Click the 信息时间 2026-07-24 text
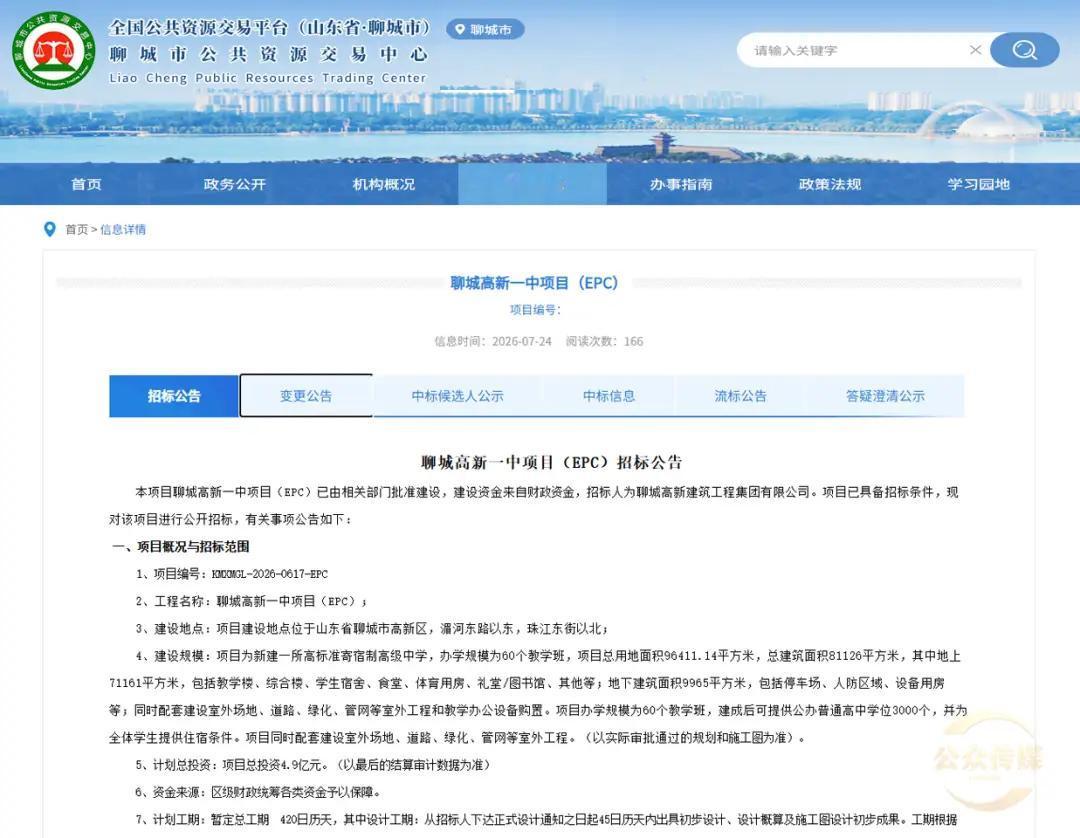The height and width of the screenshot is (838, 1080). pyautogui.click(x=492, y=342)
